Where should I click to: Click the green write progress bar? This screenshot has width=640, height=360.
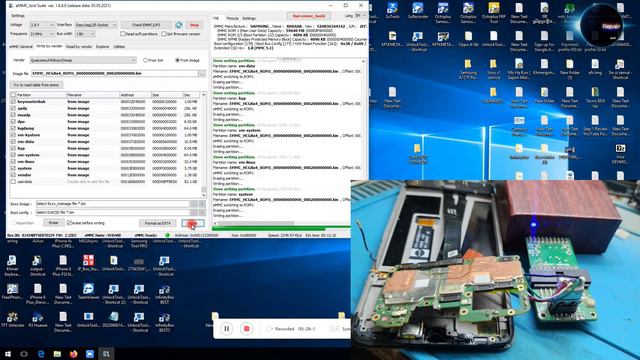pos(281,229)
